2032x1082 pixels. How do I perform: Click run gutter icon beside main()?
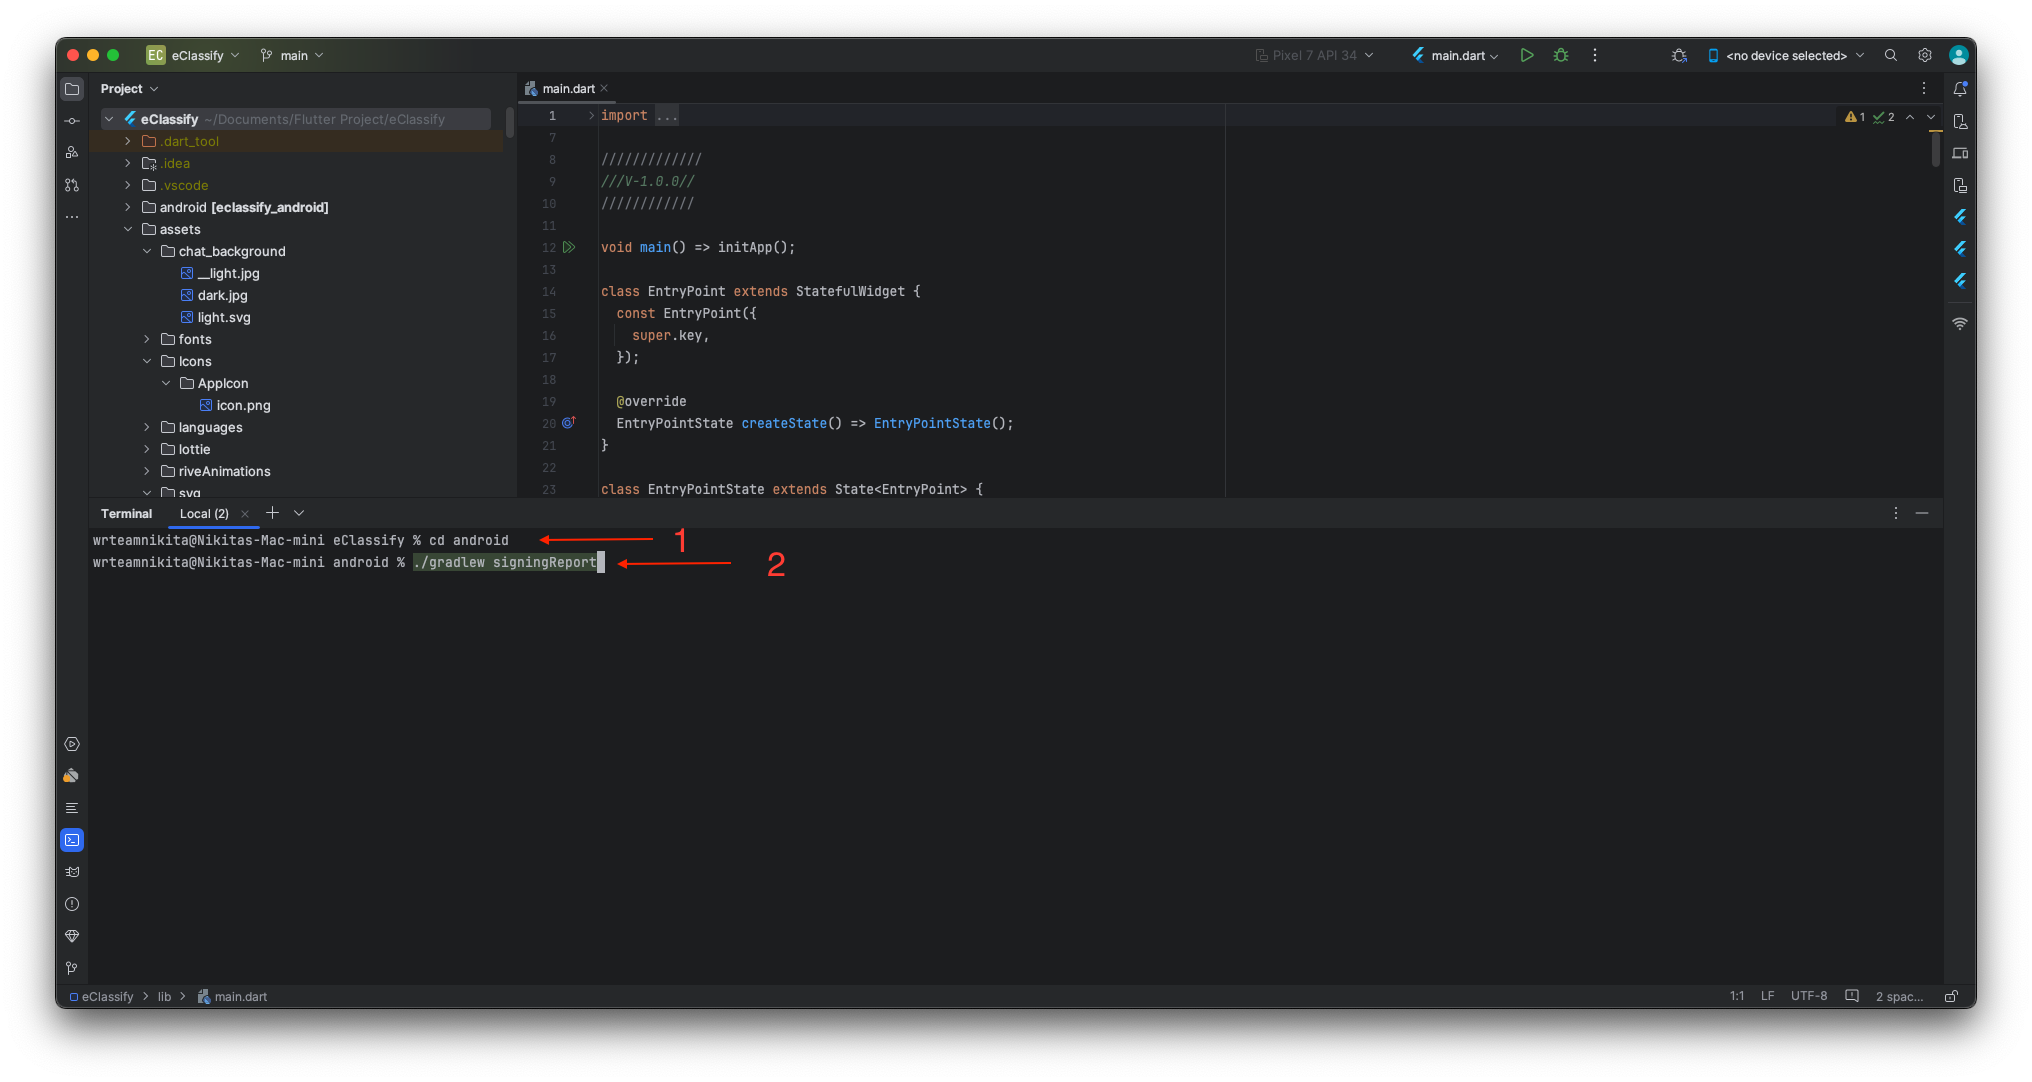(569, 247)
